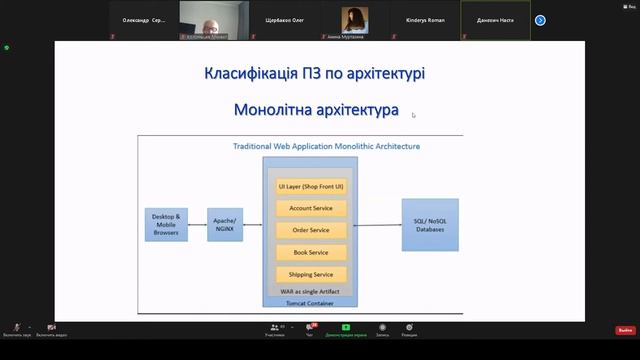Click the green encryption shield icon
640x360 pixels.
click(7, 48)
